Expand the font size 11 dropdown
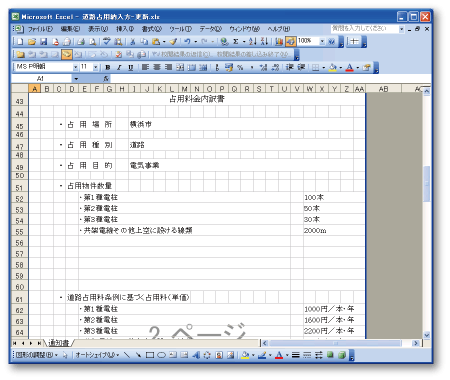Viewport: 450px width, 380px height. pos(96,67)
